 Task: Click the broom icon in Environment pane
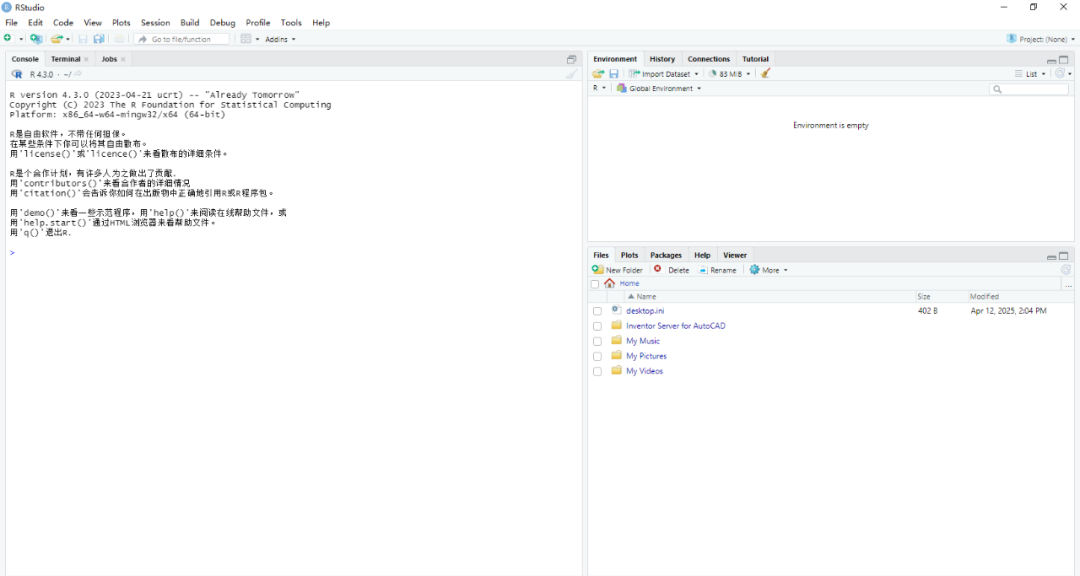coord(765,74)
